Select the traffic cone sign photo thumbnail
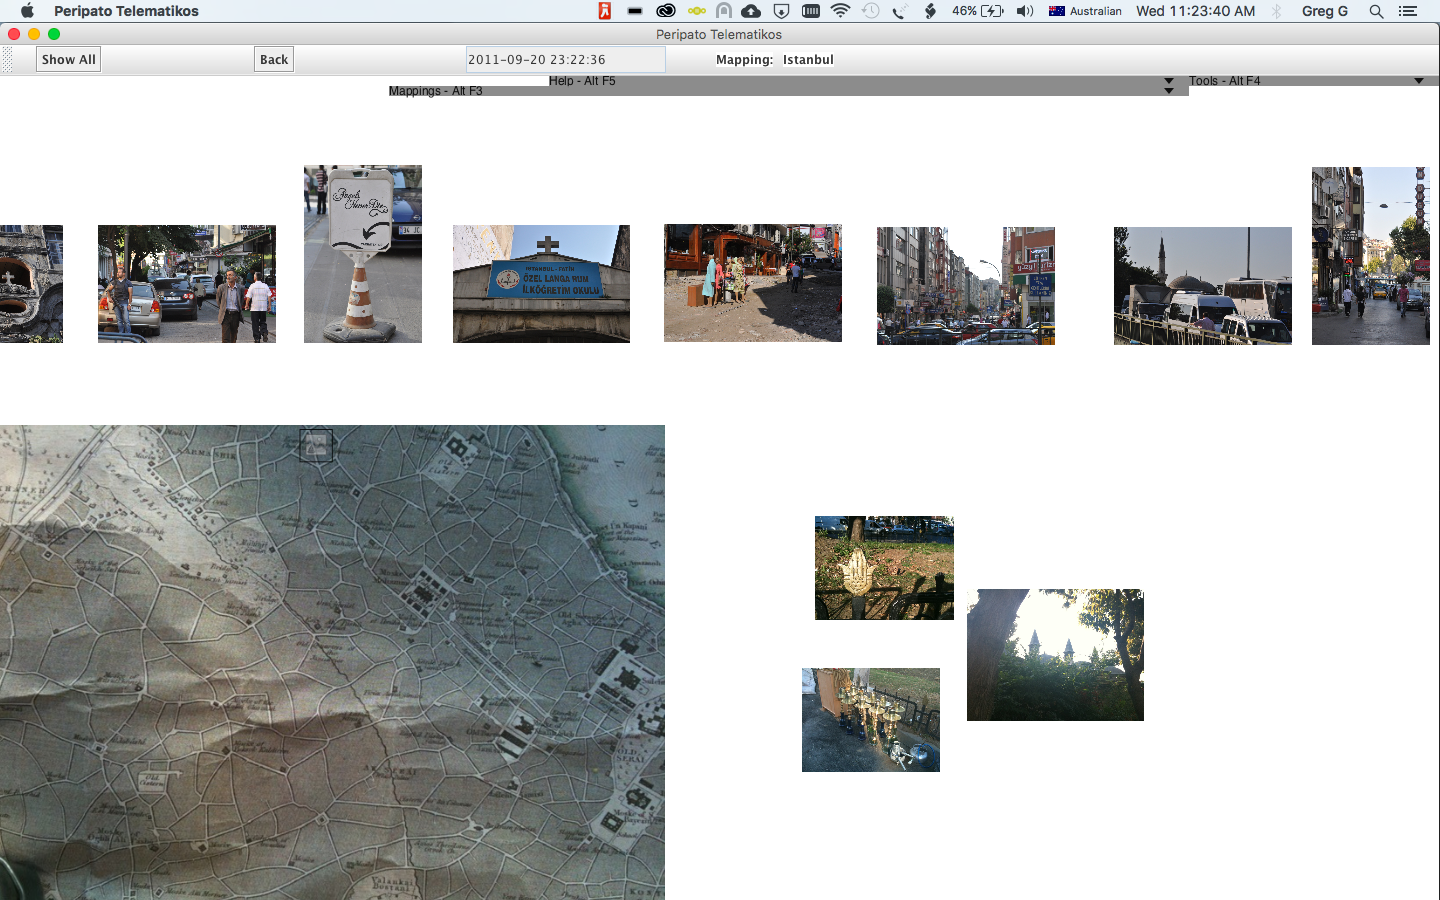Screen dimensions: 1440x900 point(362,254)
